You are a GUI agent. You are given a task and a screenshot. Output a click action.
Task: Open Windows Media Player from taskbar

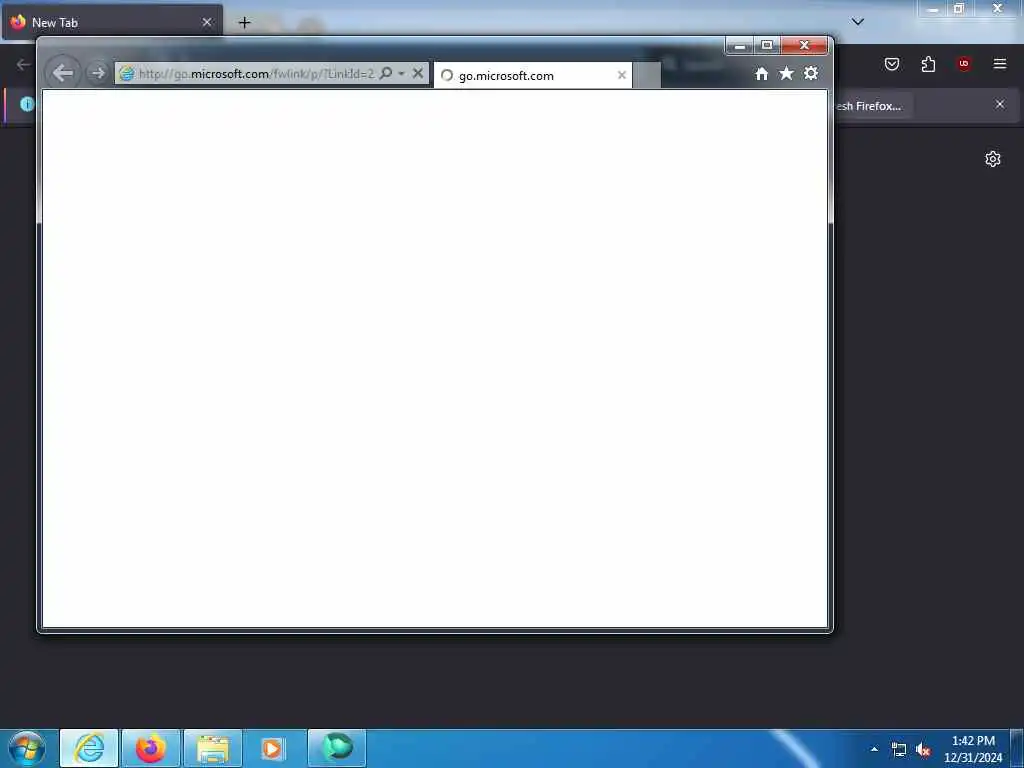click(273, 748)
